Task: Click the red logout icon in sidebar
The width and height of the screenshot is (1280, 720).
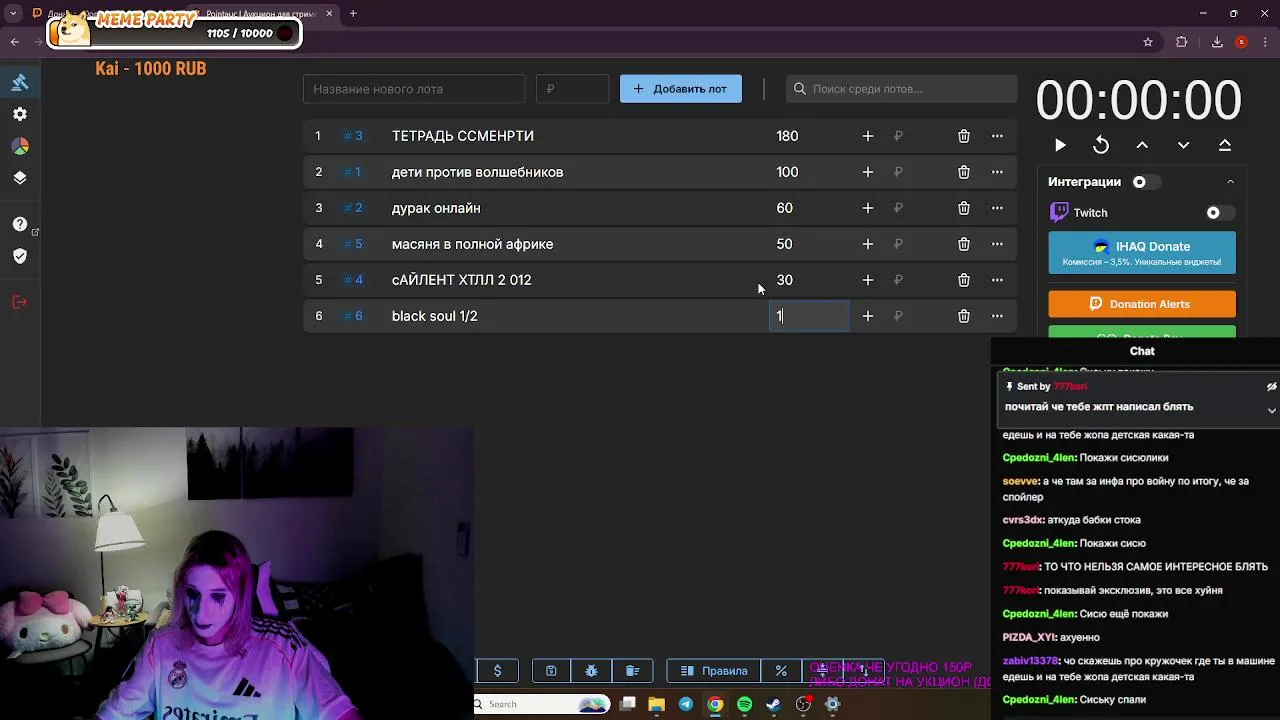Action: point(20,302)
